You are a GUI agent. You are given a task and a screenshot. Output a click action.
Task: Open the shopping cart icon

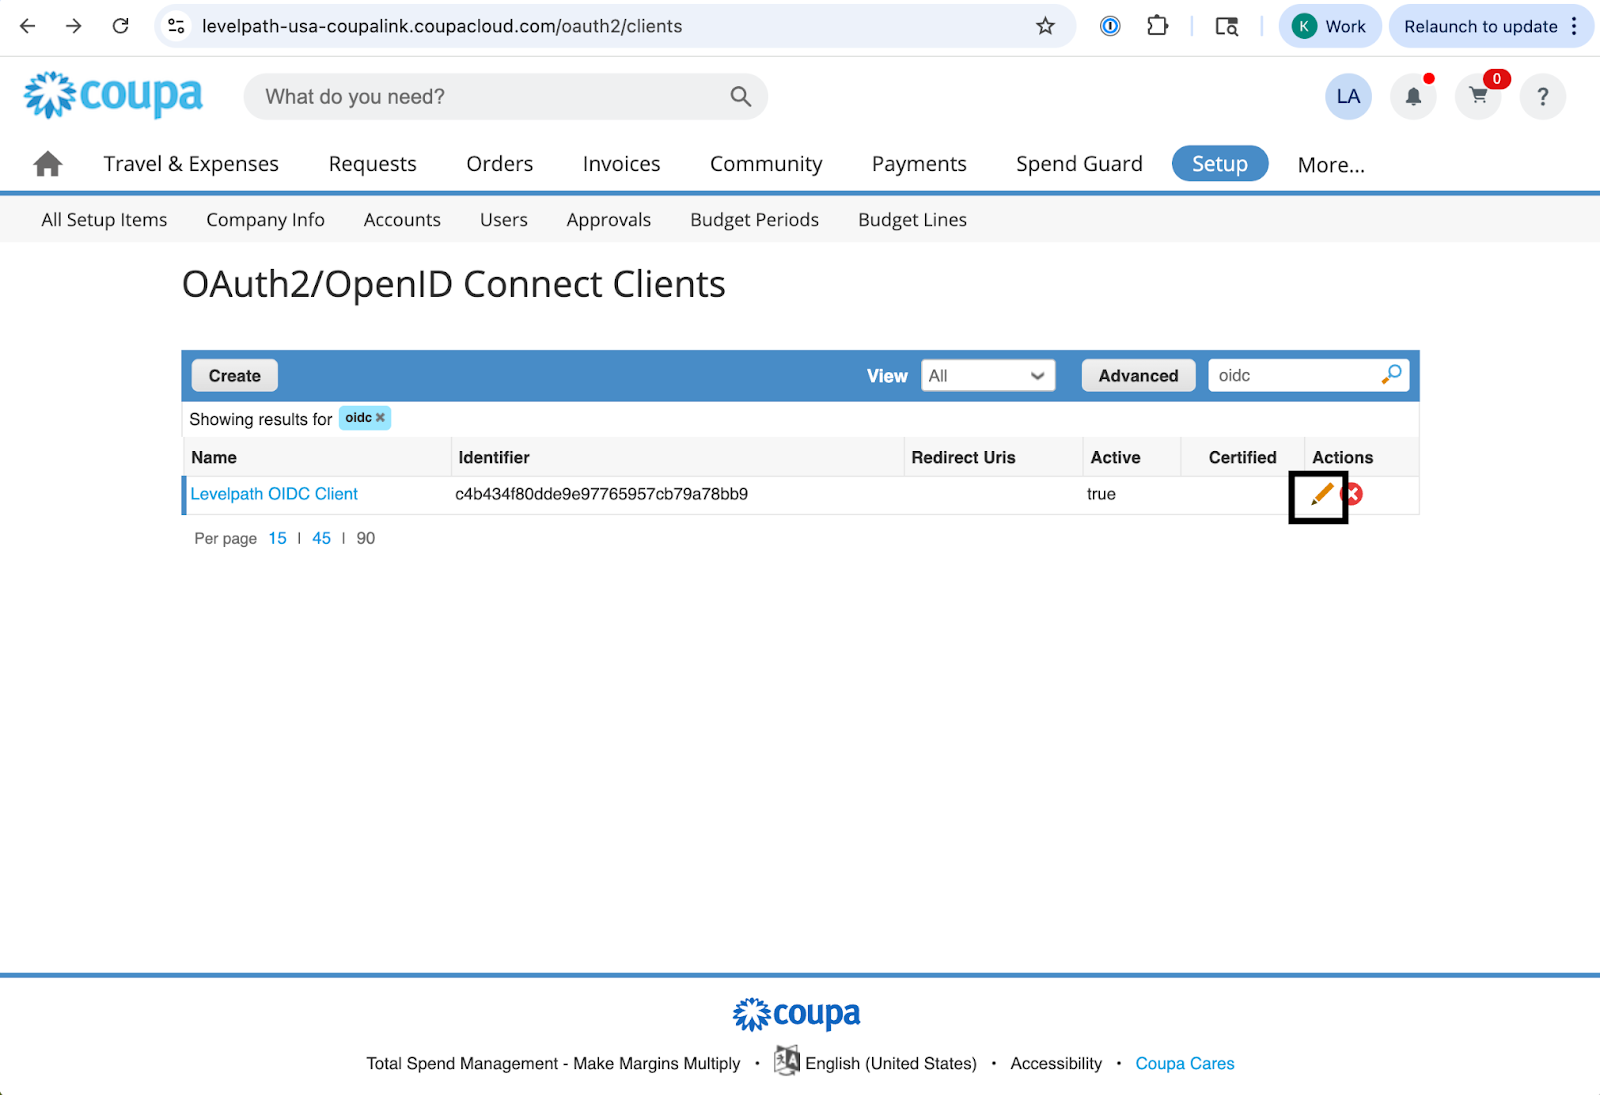pyautogui.click(x=1478, y=97)
